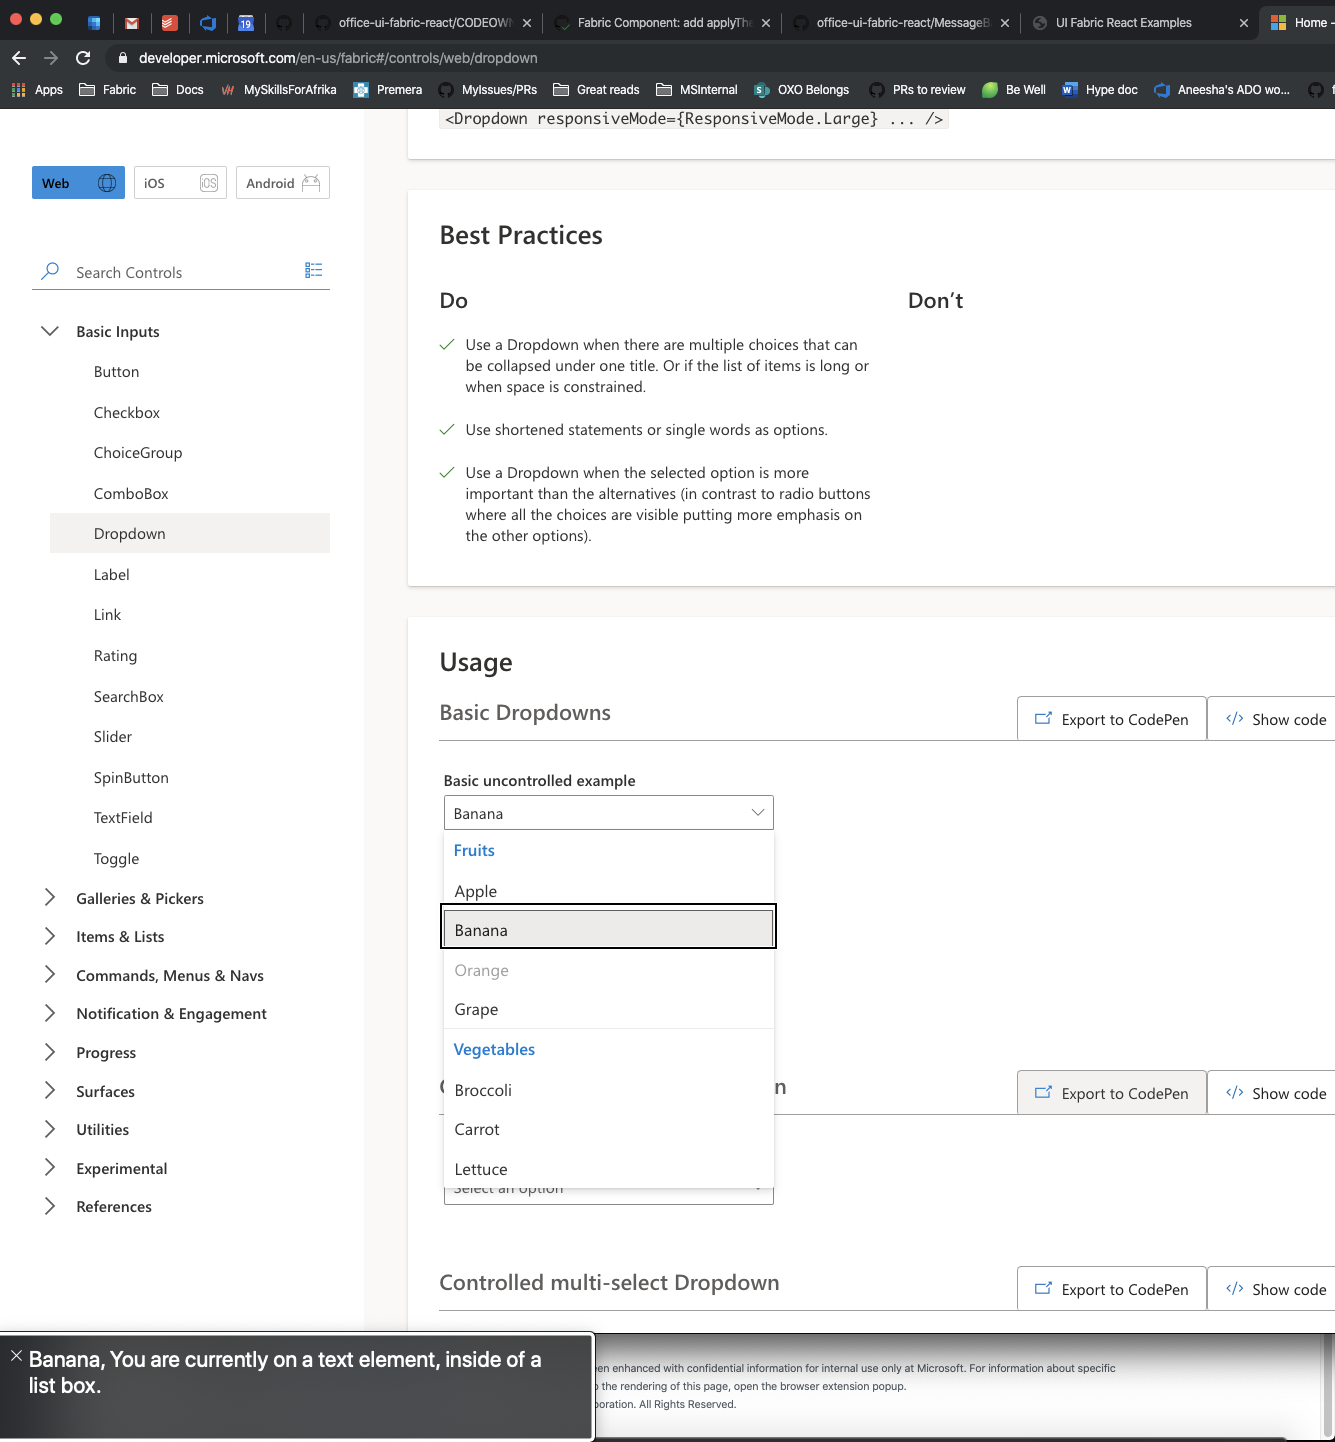Select ComboBox in the controls sidebar
The image size is (1335, 1442).
pyautogui.click(x=131, y=493)
